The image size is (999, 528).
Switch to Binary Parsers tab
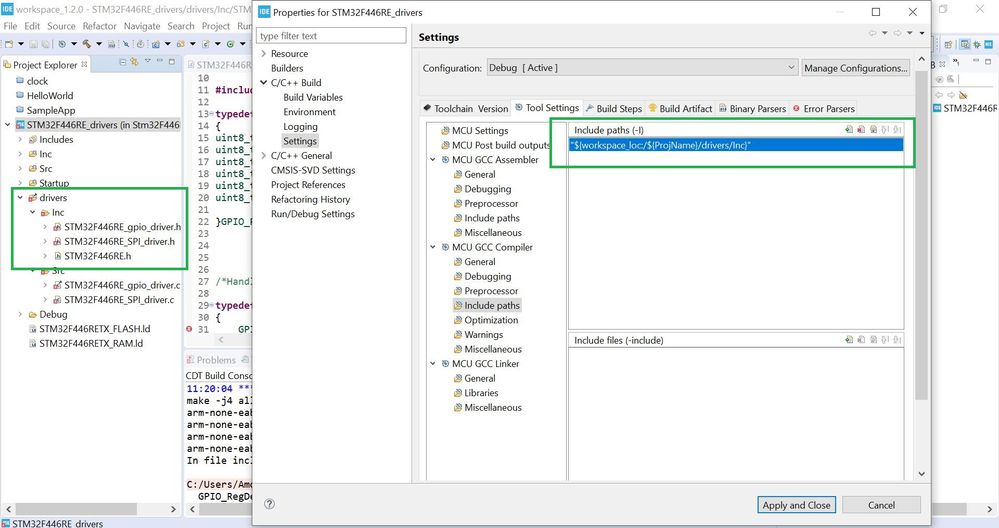[752, 109]
